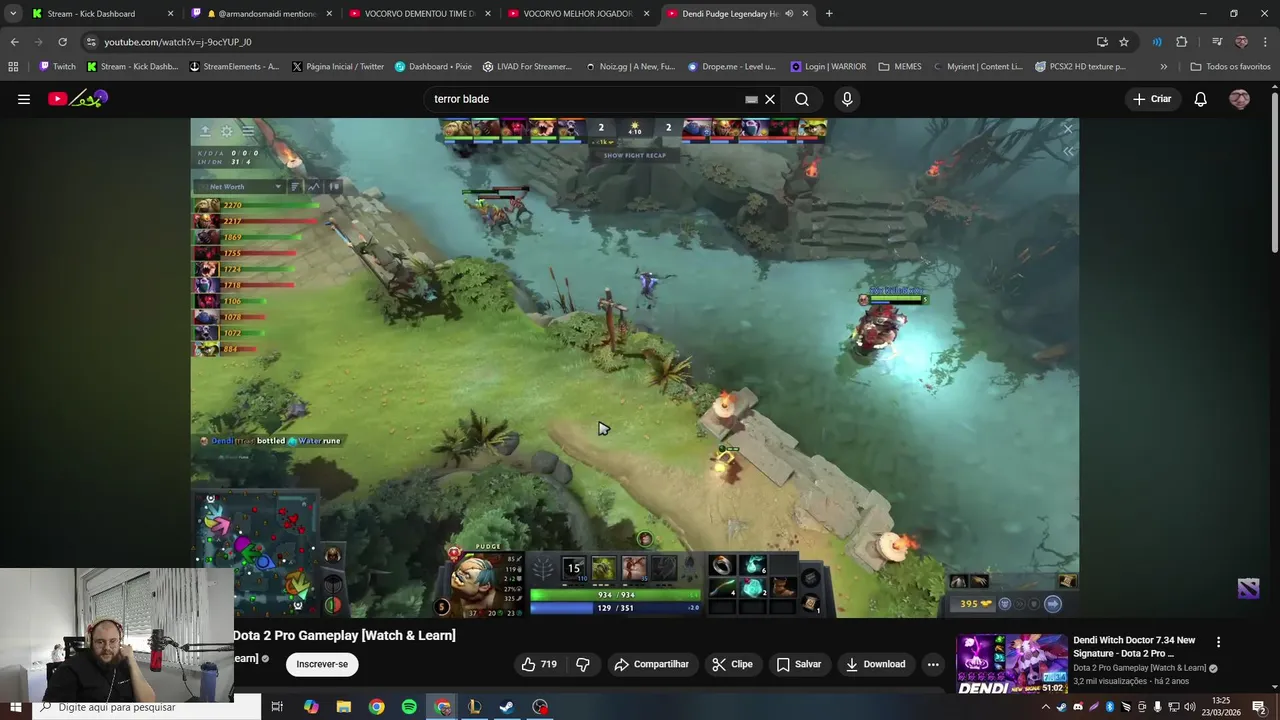The width and height of the screenshot is (1280, 720).
Task: Click the Compartilhar share button
Action: pyautogui.click(x=652, y=664)
